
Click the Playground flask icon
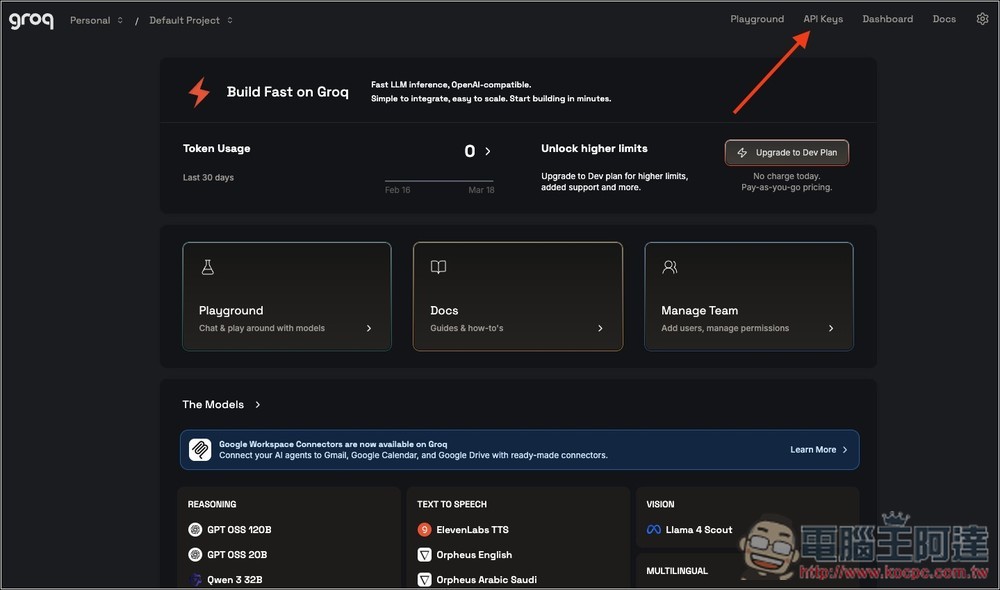pyautogui.click(x=208, y=267)
